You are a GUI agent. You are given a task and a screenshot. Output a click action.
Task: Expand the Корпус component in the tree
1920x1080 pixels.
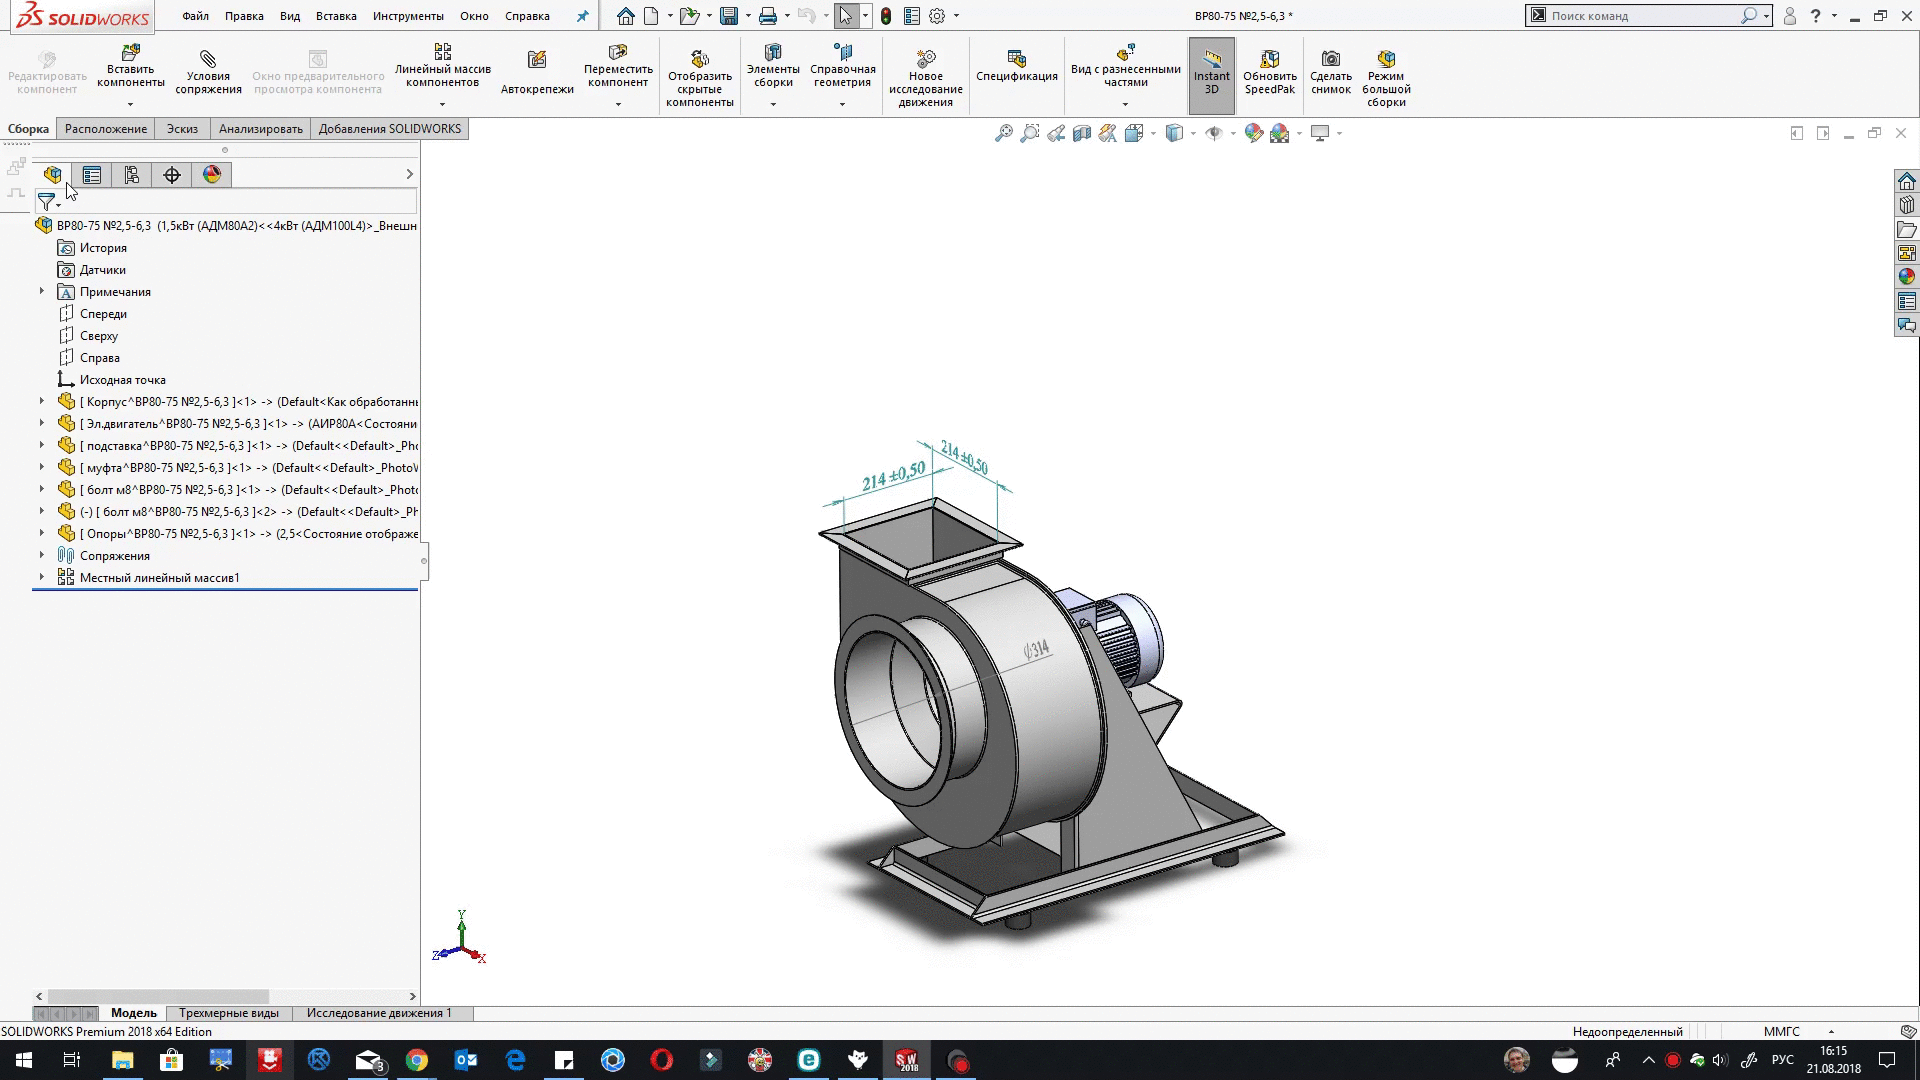(x=42, y=402)
